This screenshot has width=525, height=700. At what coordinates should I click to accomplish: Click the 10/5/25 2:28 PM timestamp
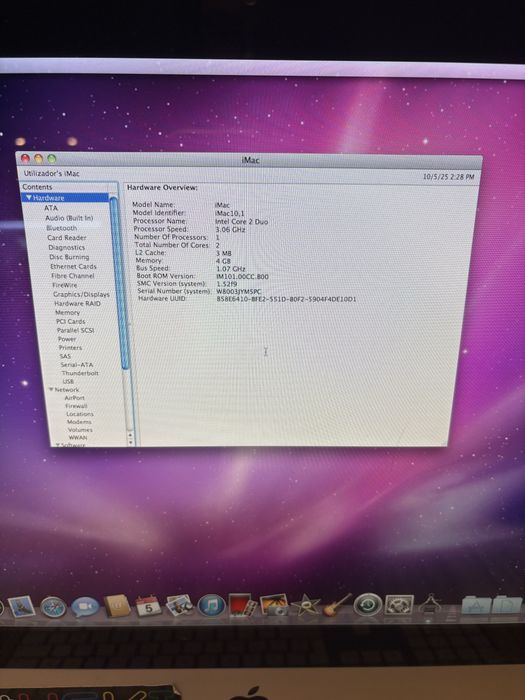click(x=449, y=177)
